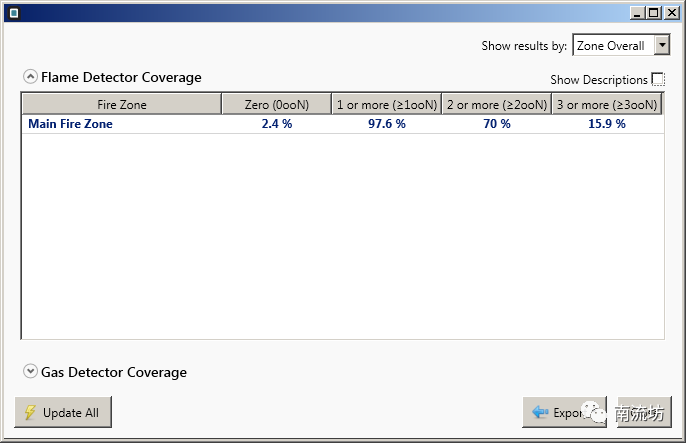
Task: Click the lightning bolt icon on Update All
Action: pos(30,412)
